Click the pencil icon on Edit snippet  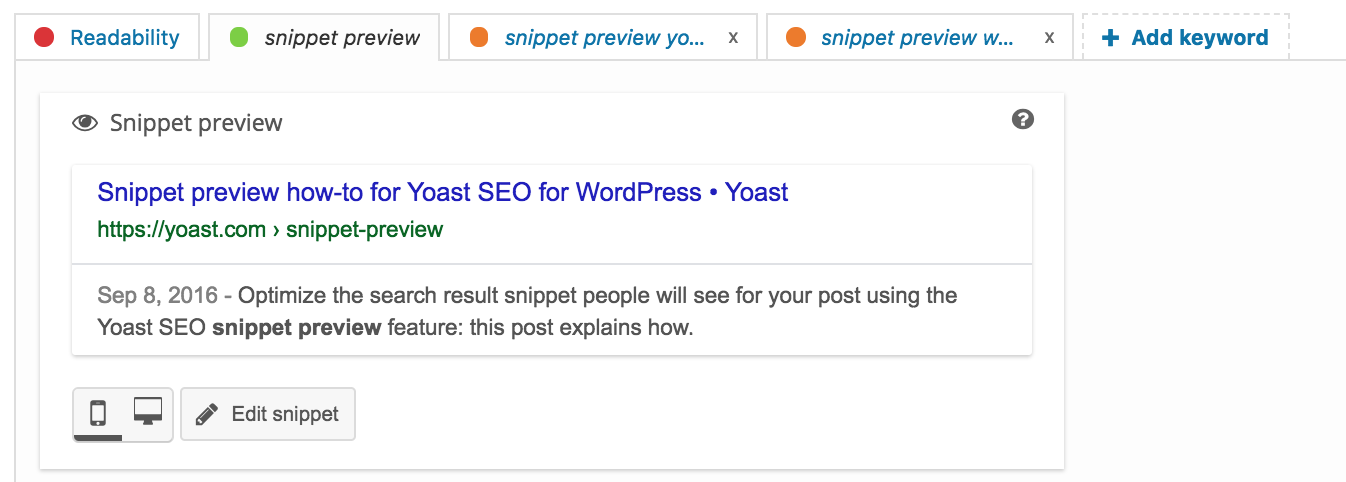tap(207, 414)
